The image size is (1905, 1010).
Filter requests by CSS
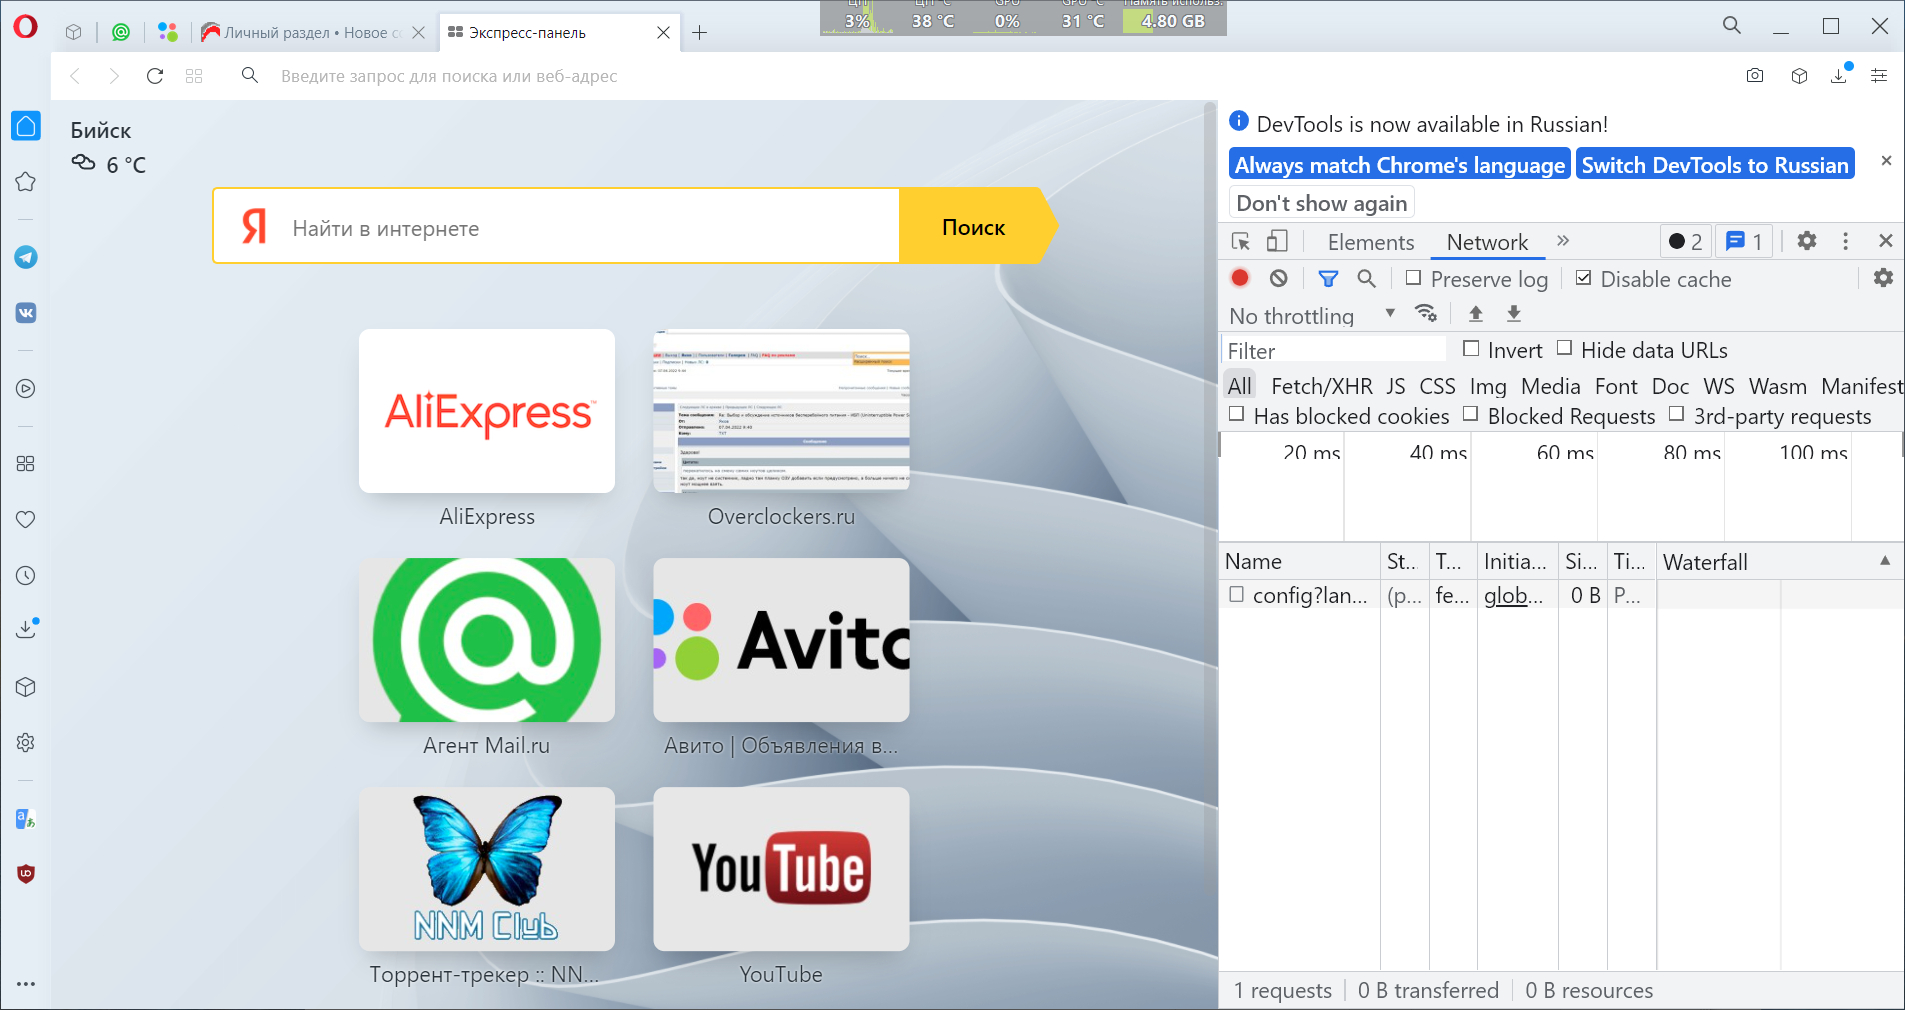pos(1437,386)
